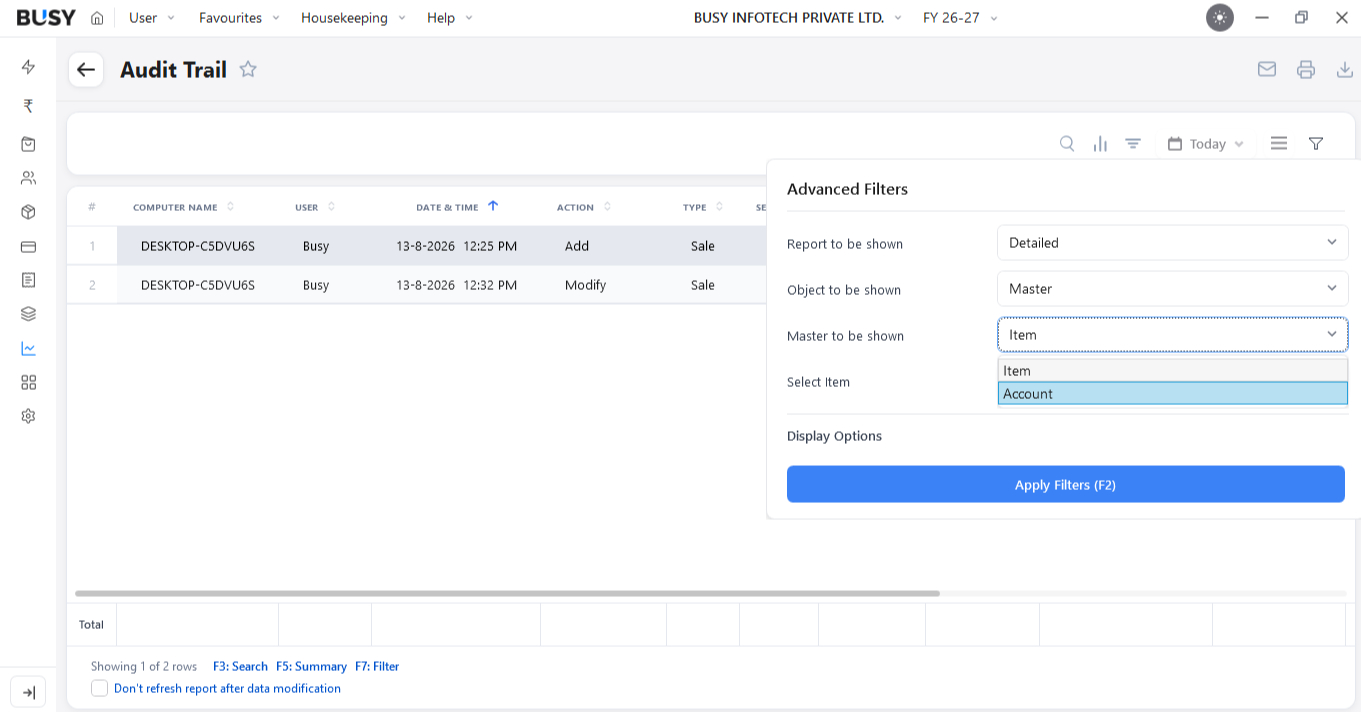Open the rupee sidebar icon
Image resolution: width=1361 pixels, height=712 pixels.
(x=28, y=106)
